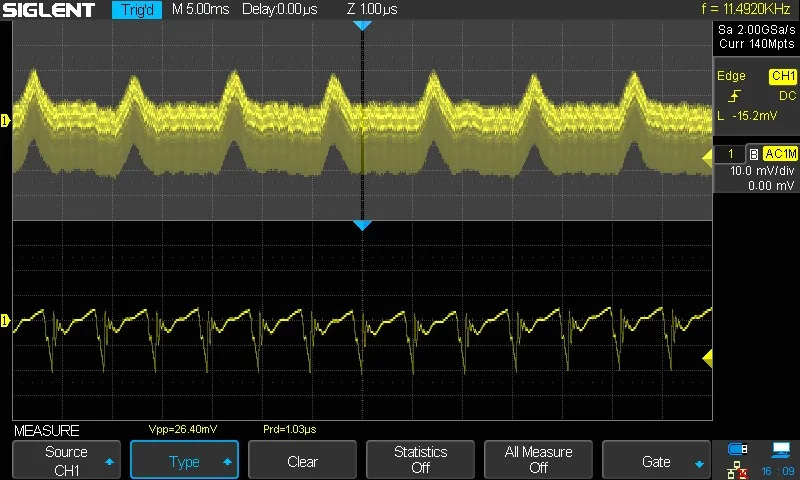The width and height of the screenshot is (800, 480).
Task: Click the M 5.00ms timebase readout
Action: [x=201, y=10]
